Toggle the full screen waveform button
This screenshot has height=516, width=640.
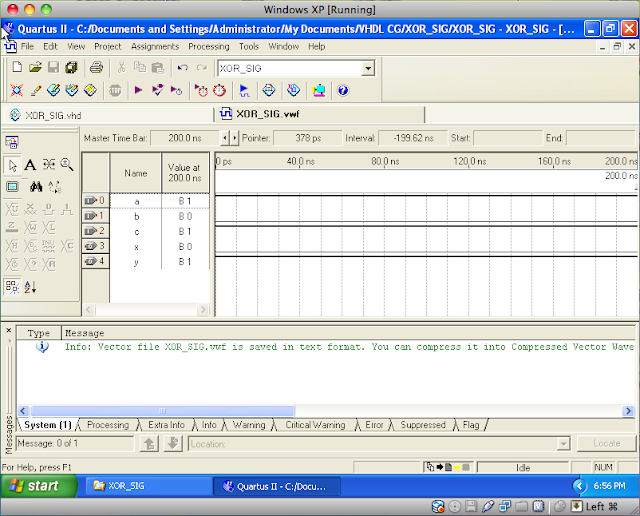click(12, 187)
